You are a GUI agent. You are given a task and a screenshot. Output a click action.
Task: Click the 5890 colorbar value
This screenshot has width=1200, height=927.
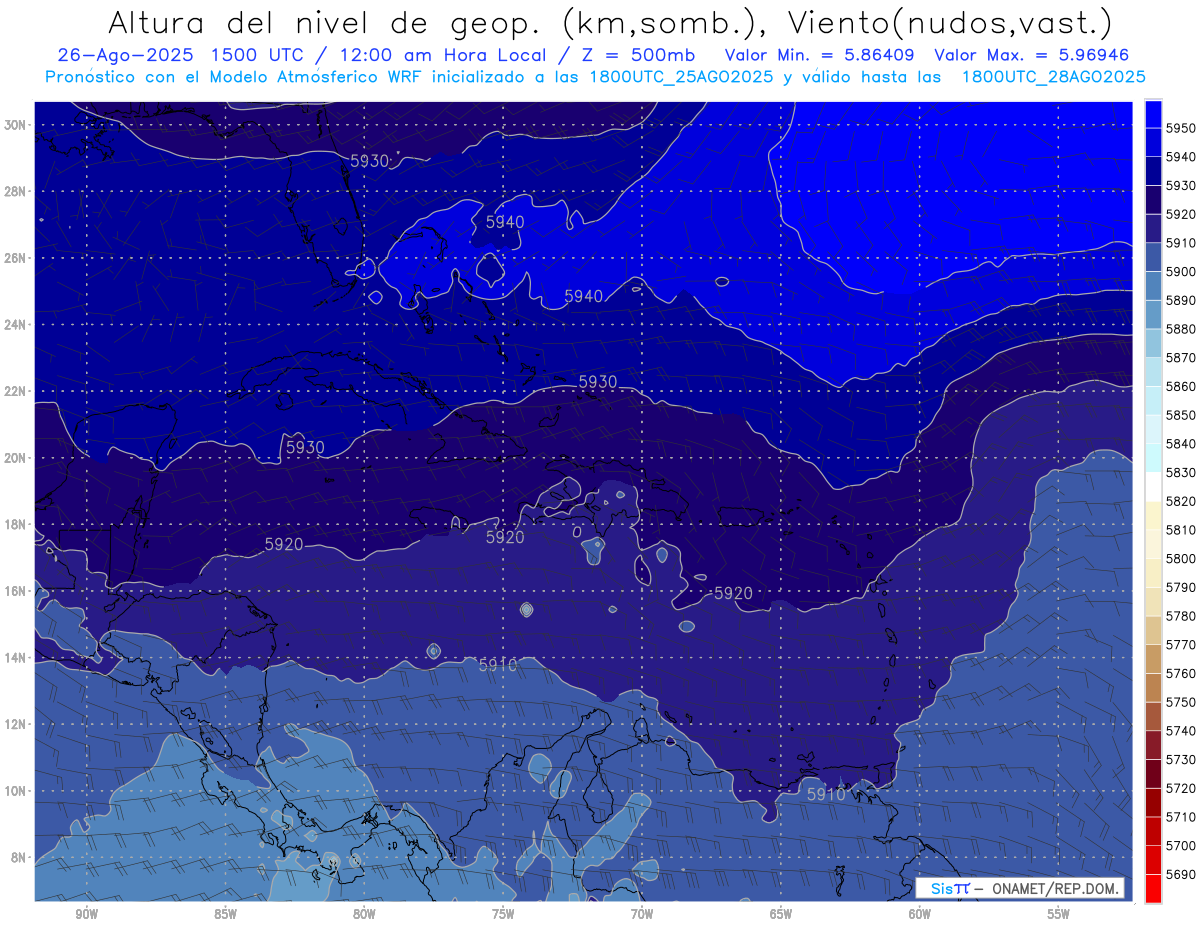(x=1181, y=300)
